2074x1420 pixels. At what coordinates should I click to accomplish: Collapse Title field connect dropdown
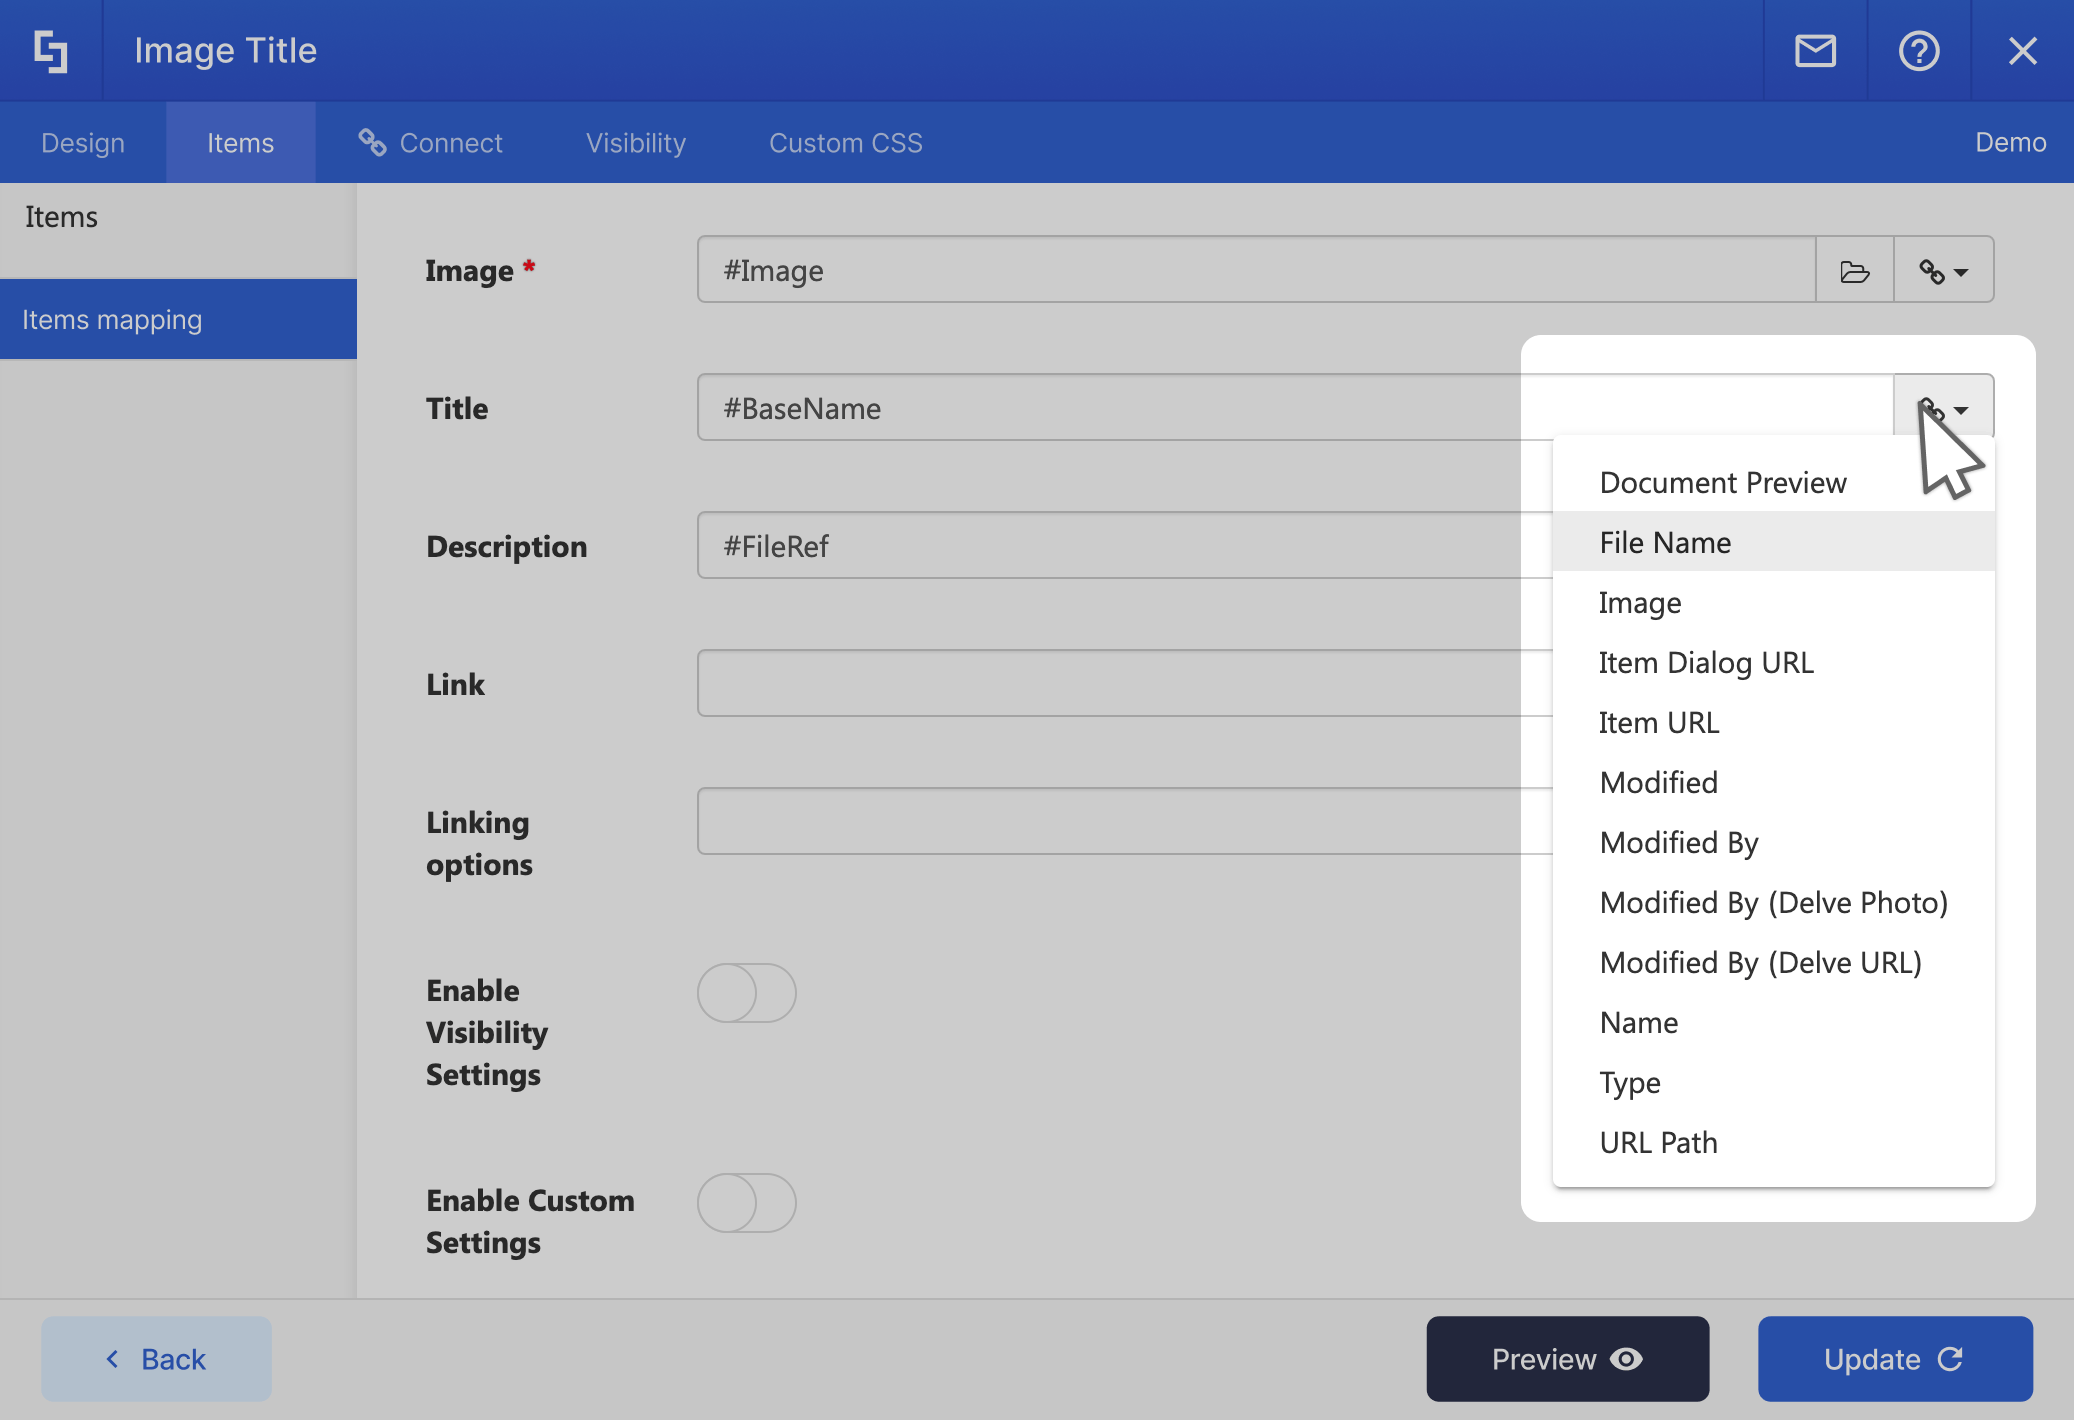(x=1943, y=408)
